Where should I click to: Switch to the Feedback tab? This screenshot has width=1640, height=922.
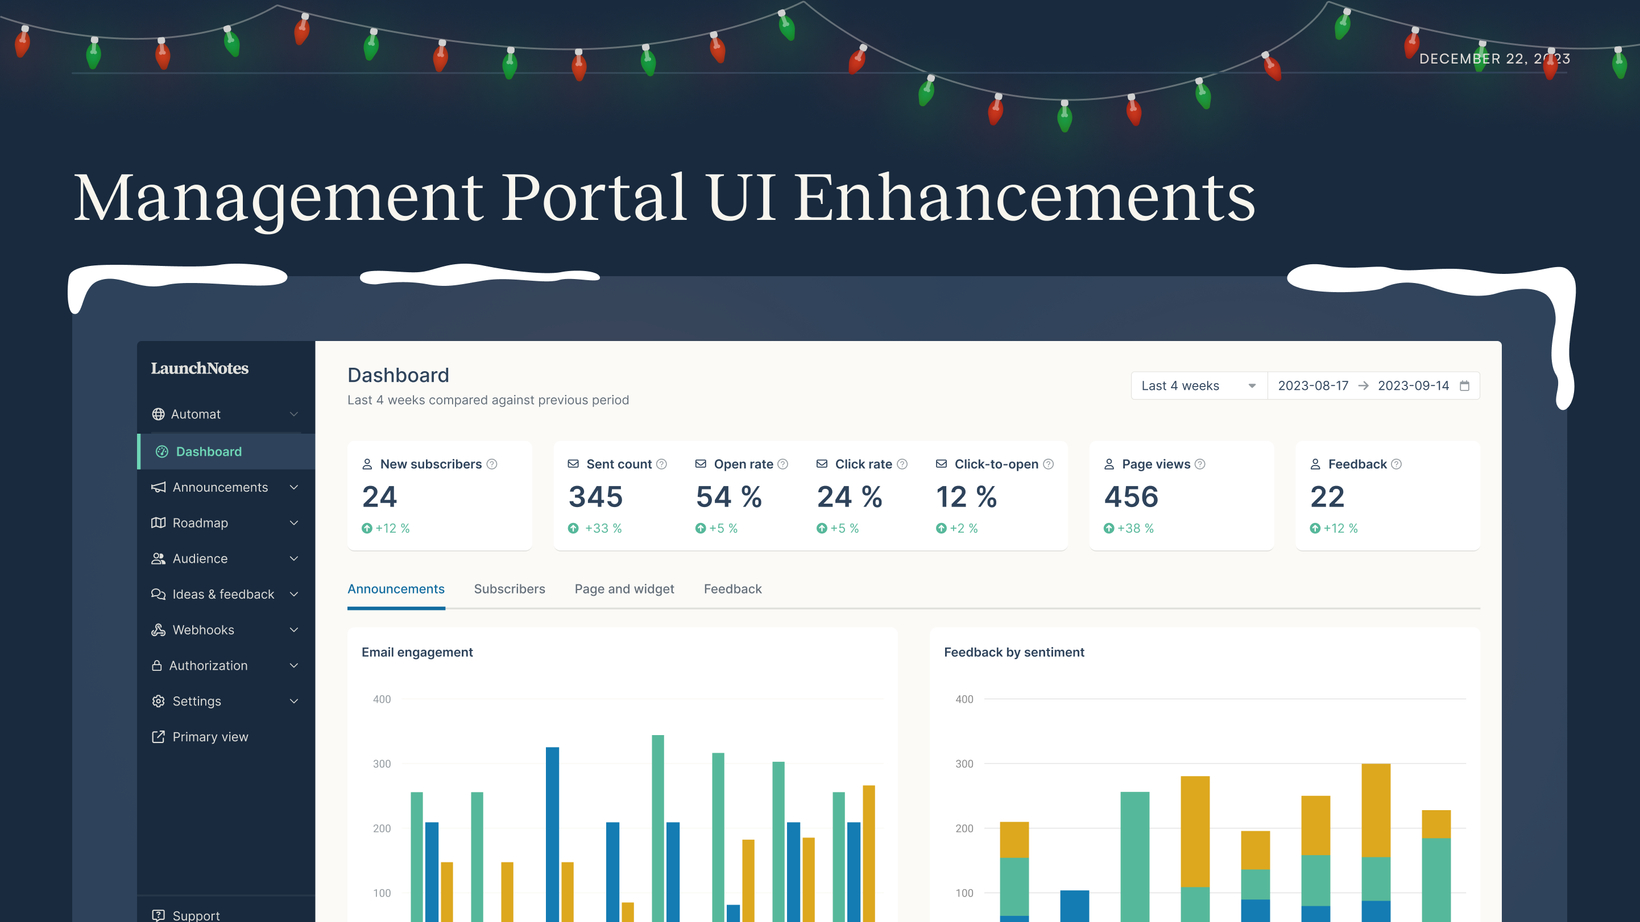coord(733,589)
